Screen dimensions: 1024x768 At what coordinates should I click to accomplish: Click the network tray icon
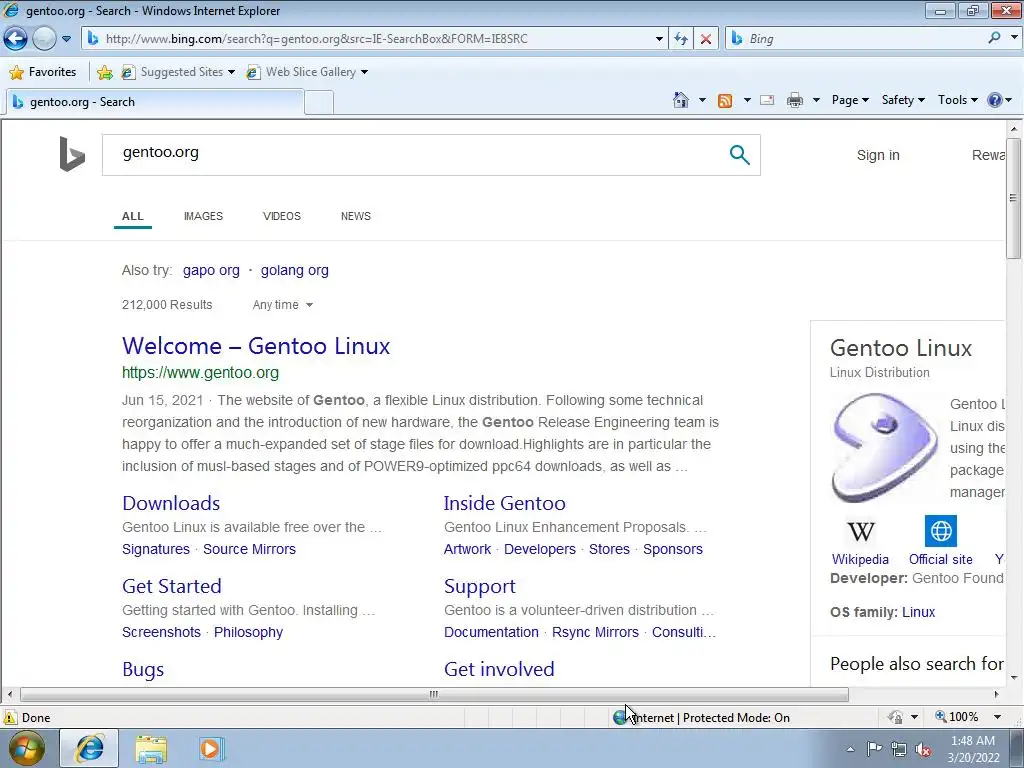pos(899,749)
